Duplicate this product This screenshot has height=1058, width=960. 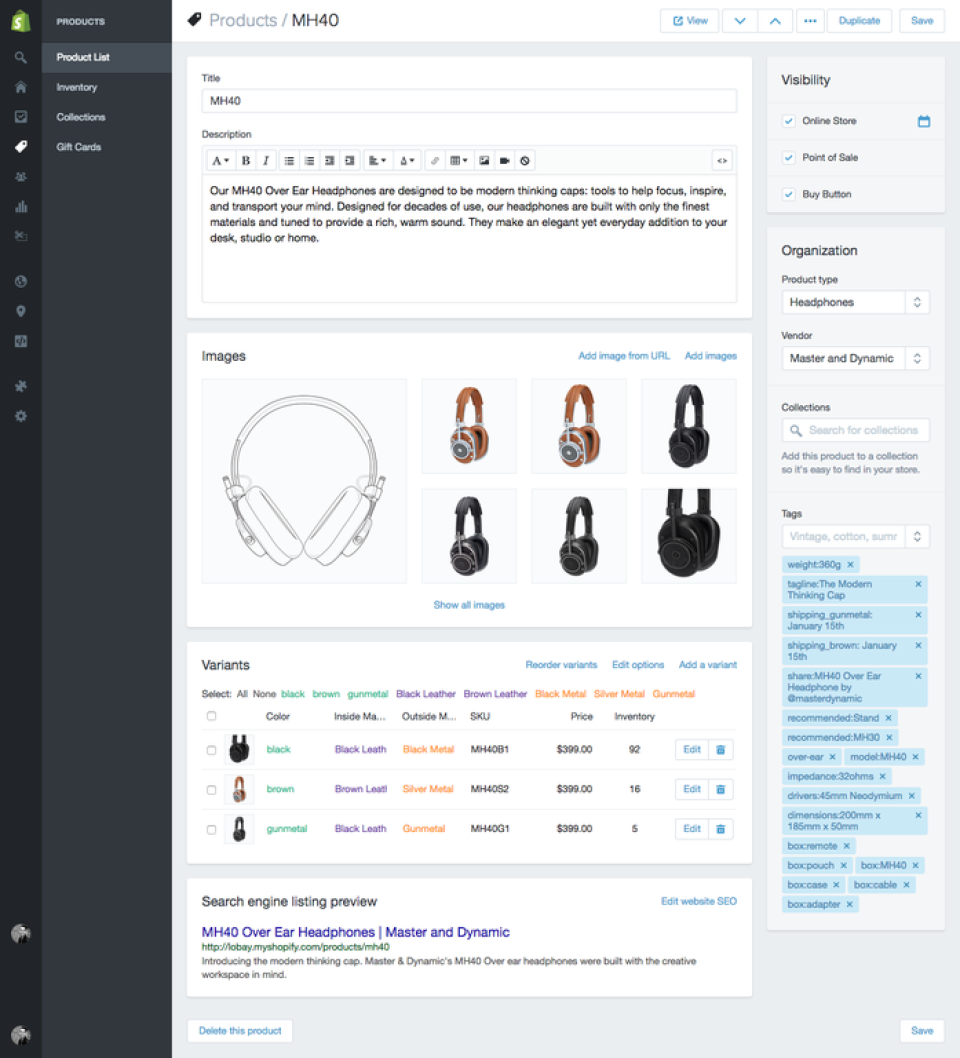click(858, 20)
